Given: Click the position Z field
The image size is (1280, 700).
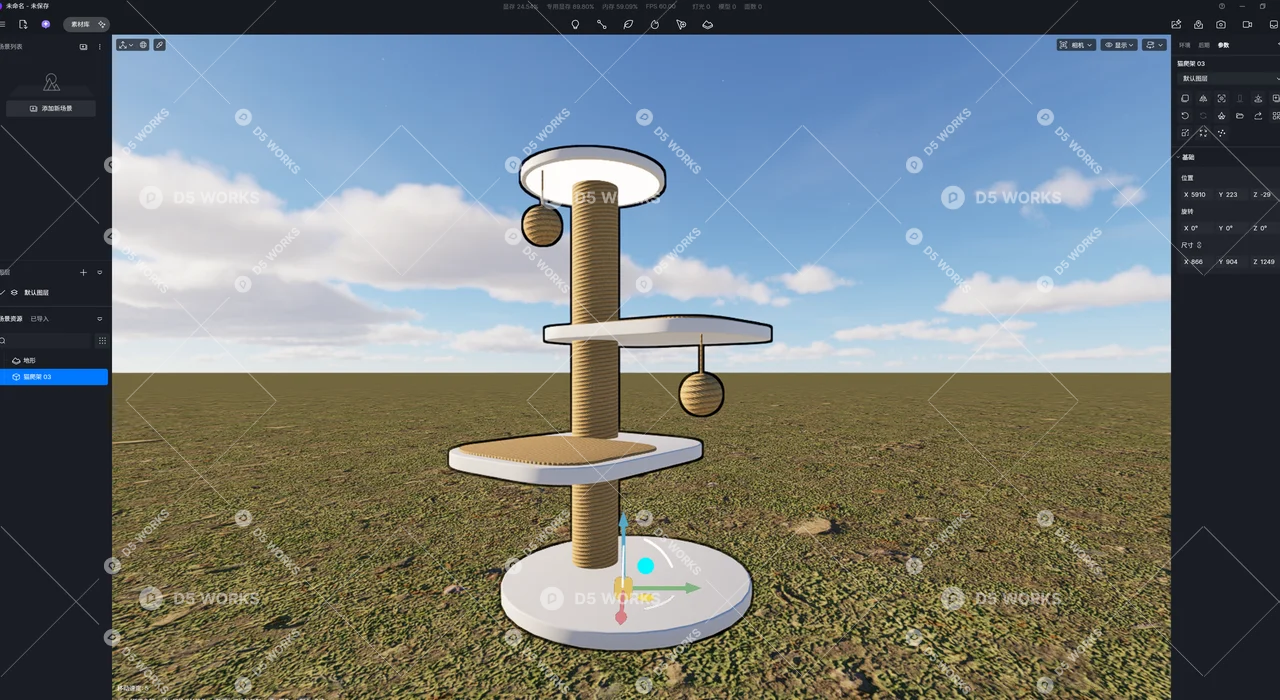Looking at the screenshot, I should tap(1264, 195).
